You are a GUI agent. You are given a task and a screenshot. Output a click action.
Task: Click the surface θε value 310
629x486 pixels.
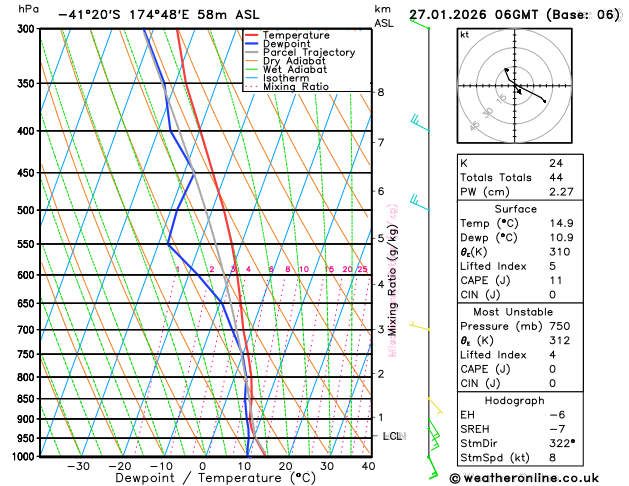click(x=560, y=252)
